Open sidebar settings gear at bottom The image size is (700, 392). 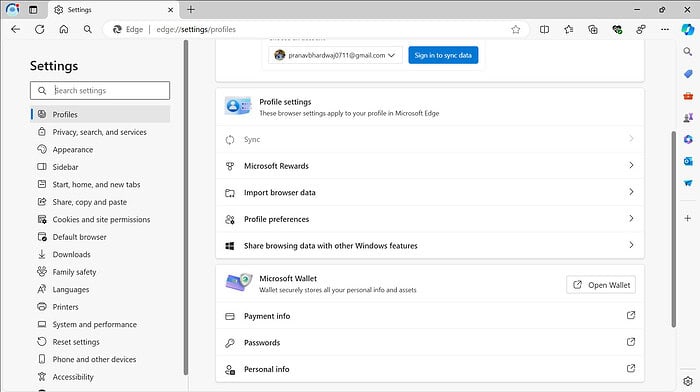pyautogui.click(x=688, y=381)
